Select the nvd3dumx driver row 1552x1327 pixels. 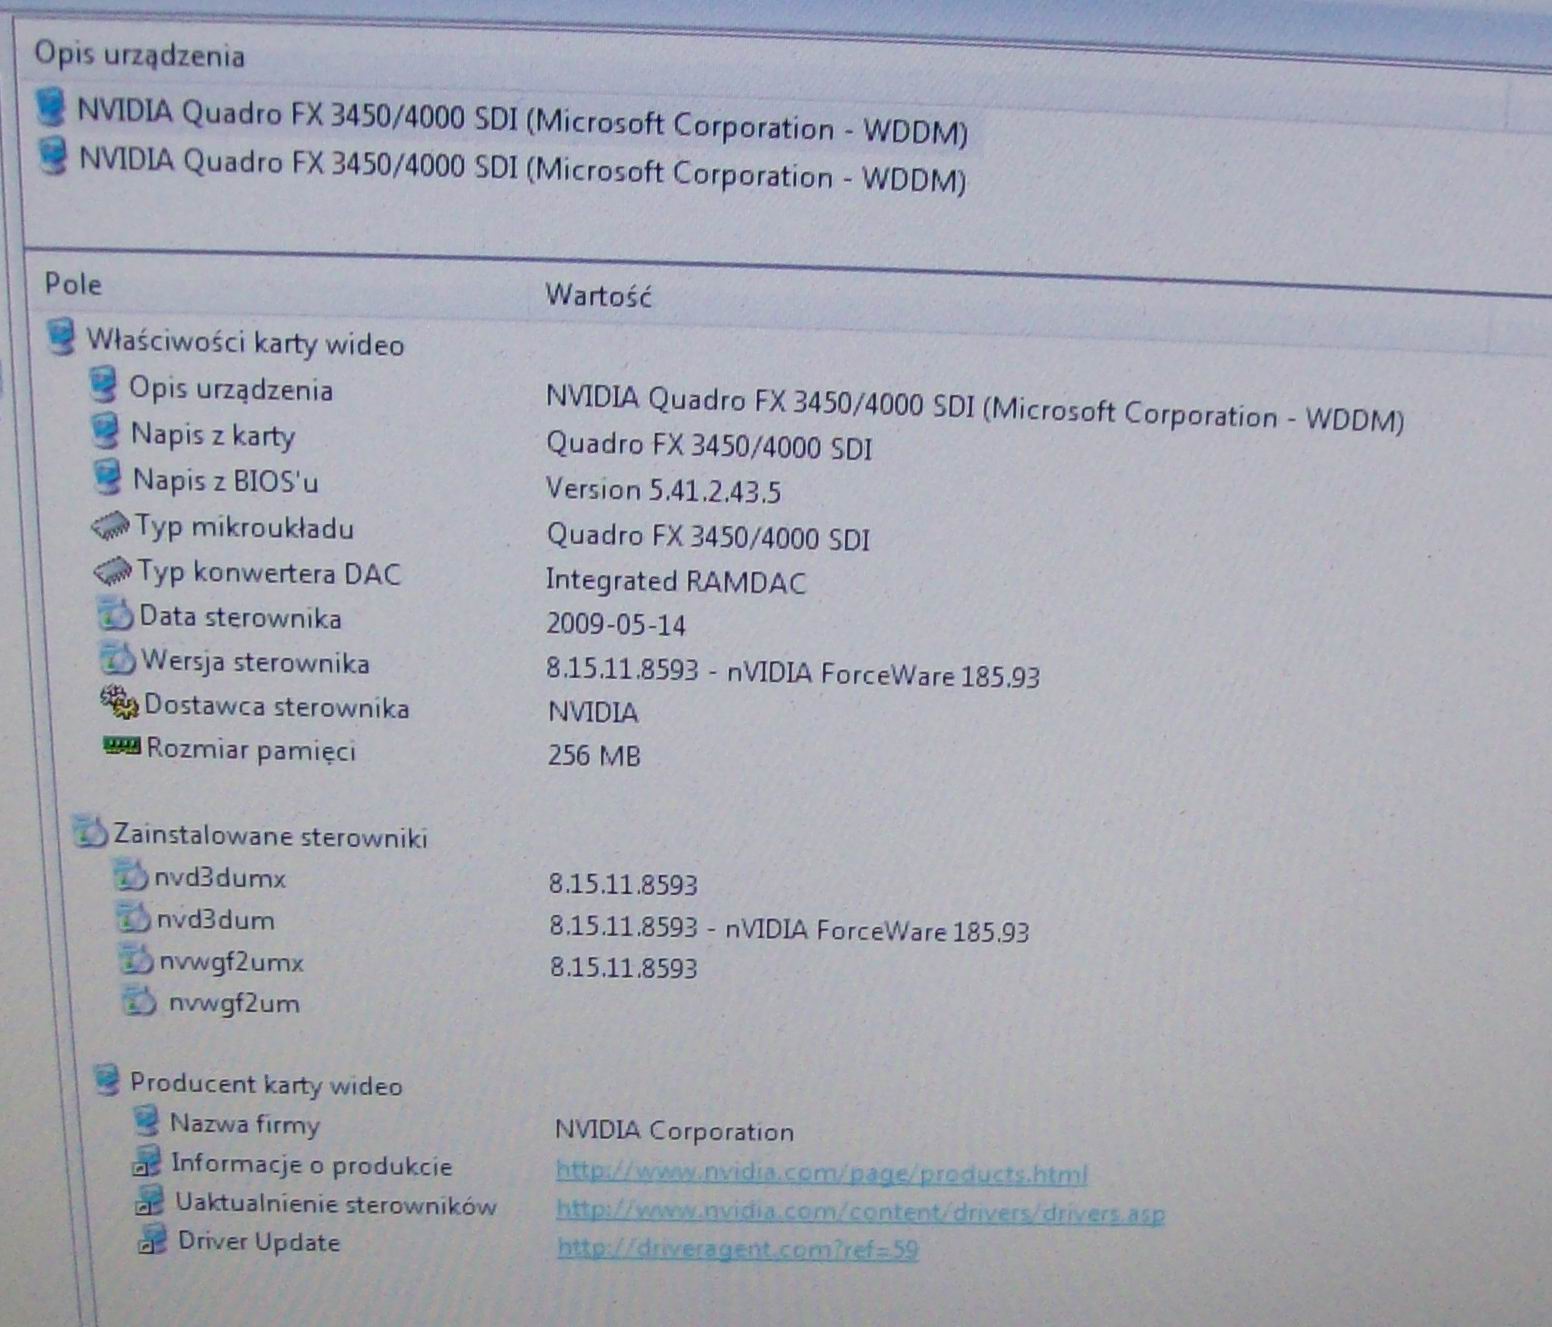coord(220,879)
